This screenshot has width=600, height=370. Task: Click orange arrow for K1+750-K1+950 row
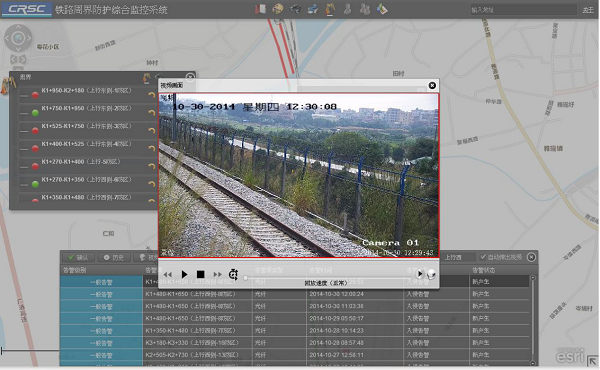pos(152,112)
